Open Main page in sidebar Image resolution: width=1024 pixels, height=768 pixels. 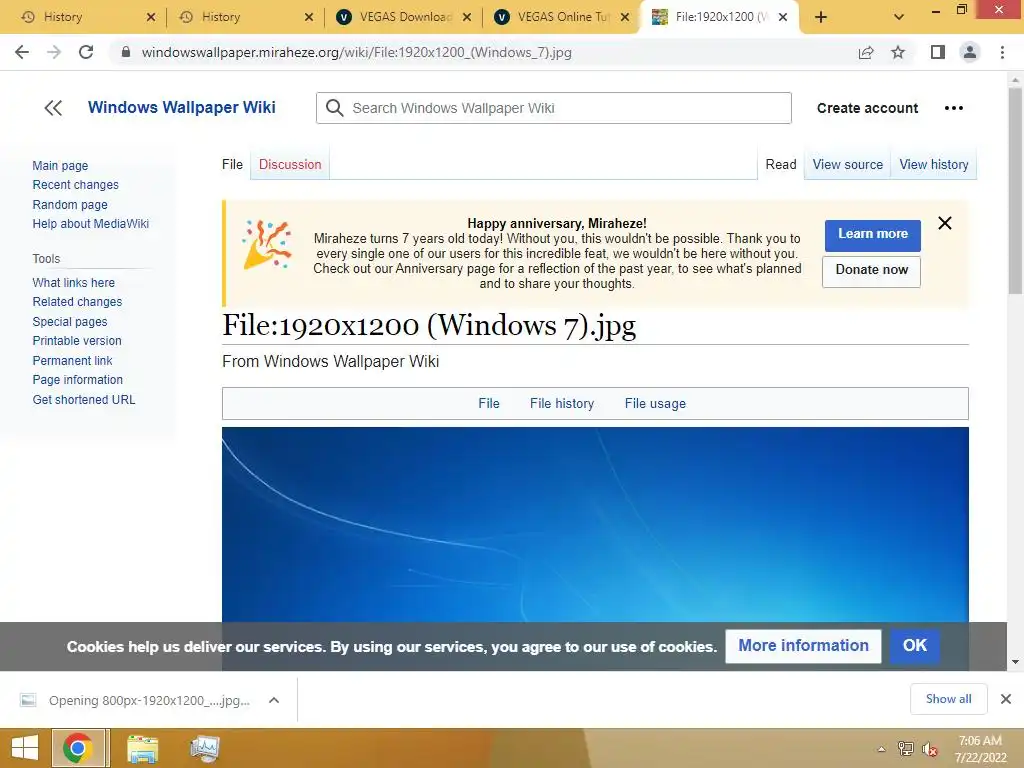[60, 166]
